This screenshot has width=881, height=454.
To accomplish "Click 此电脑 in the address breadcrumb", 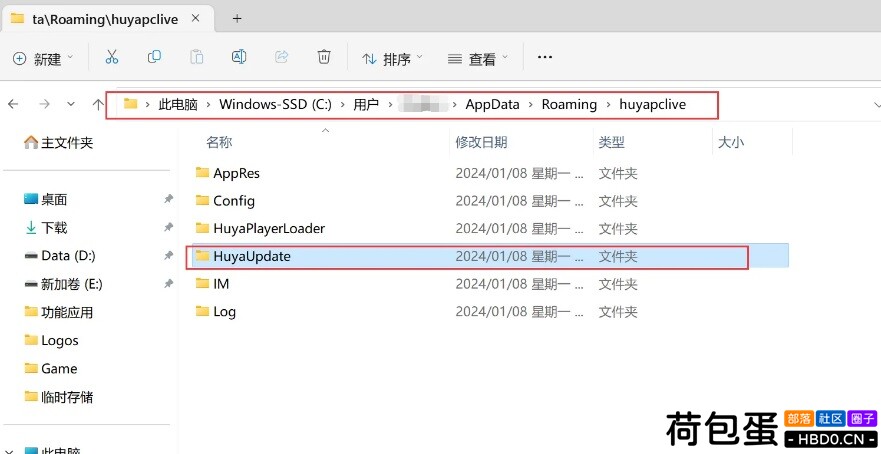I will [178, 105].
